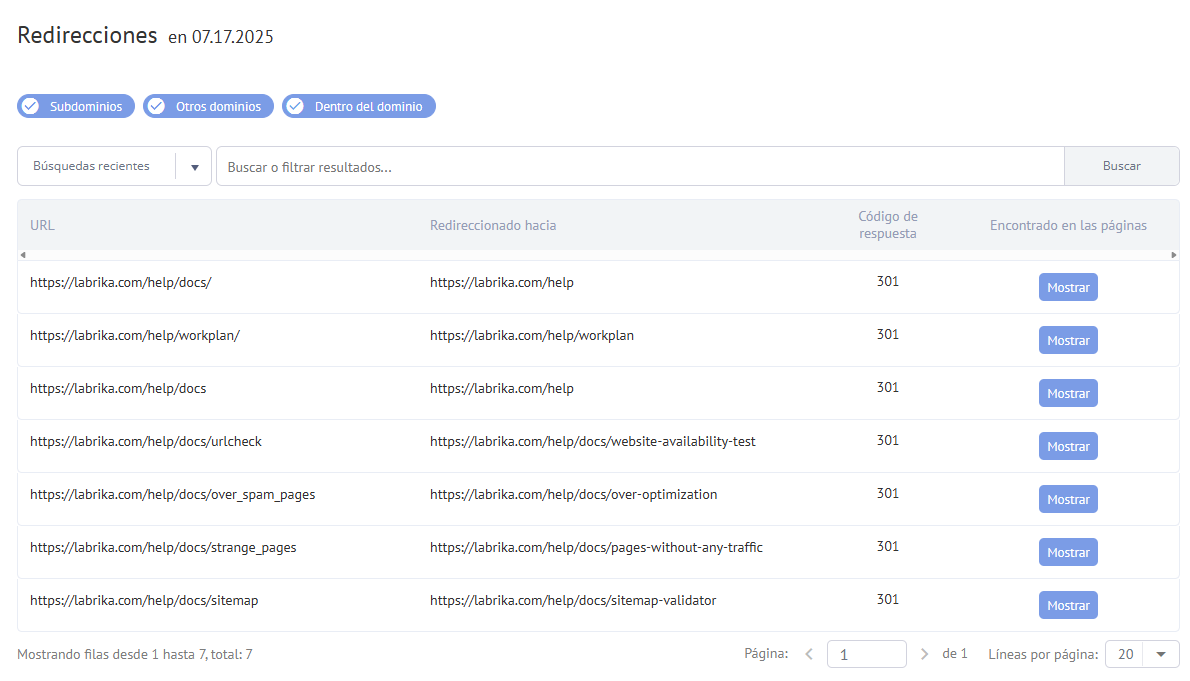
Task: Go to previous page arrow
Action: [809, 654]
